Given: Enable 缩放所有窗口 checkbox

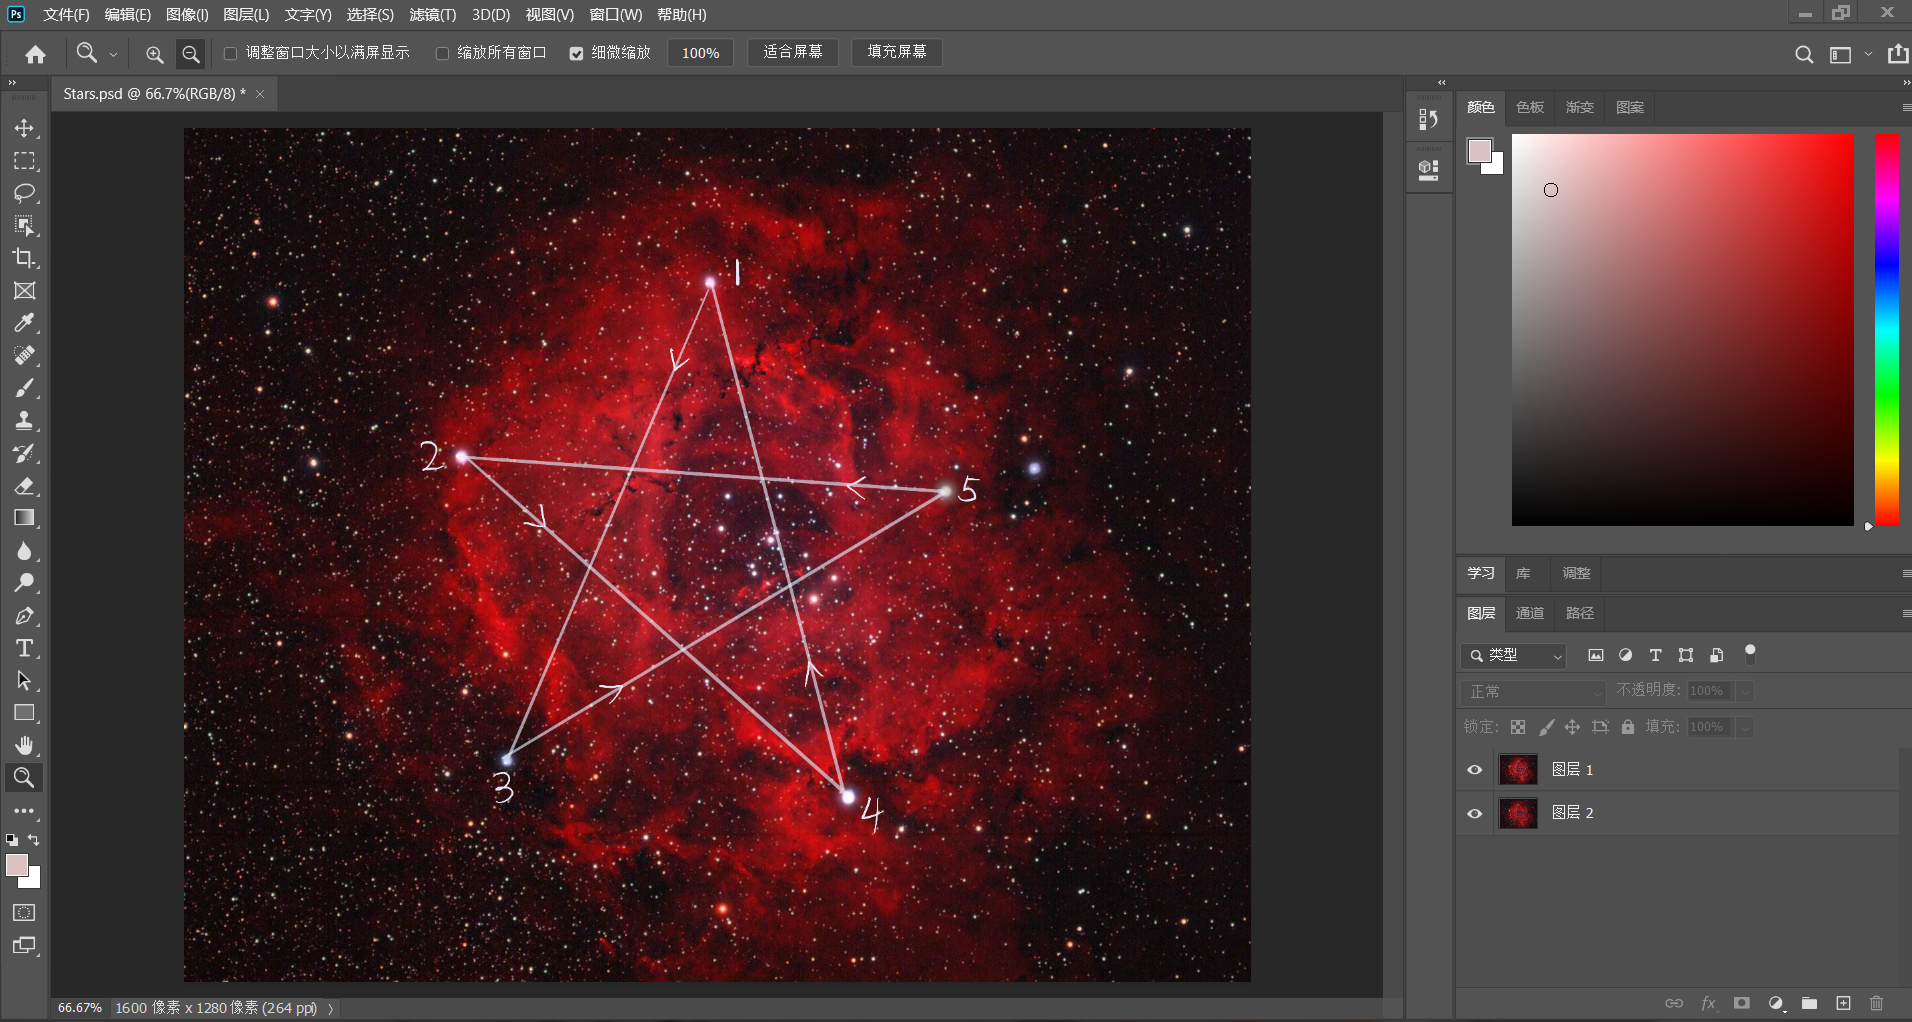Looking at the screenshot, I should pyautogui.click(x=442, y=53).
